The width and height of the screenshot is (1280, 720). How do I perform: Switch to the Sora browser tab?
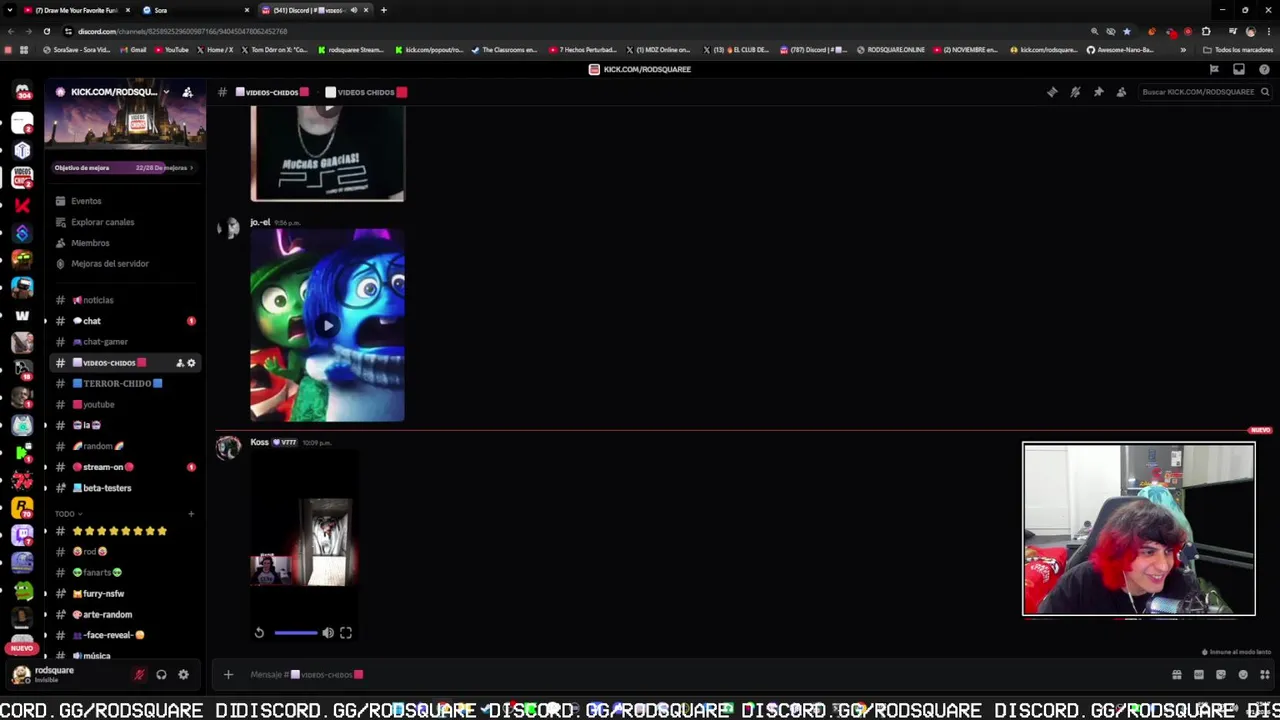(x=195, y=10)
